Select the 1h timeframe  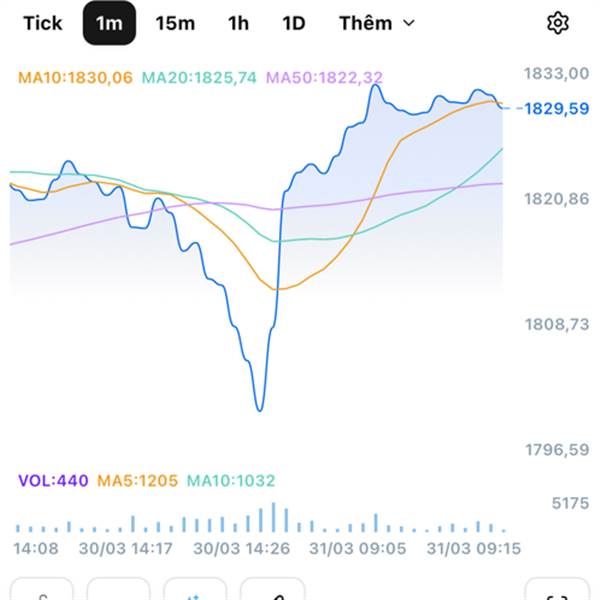238,23
